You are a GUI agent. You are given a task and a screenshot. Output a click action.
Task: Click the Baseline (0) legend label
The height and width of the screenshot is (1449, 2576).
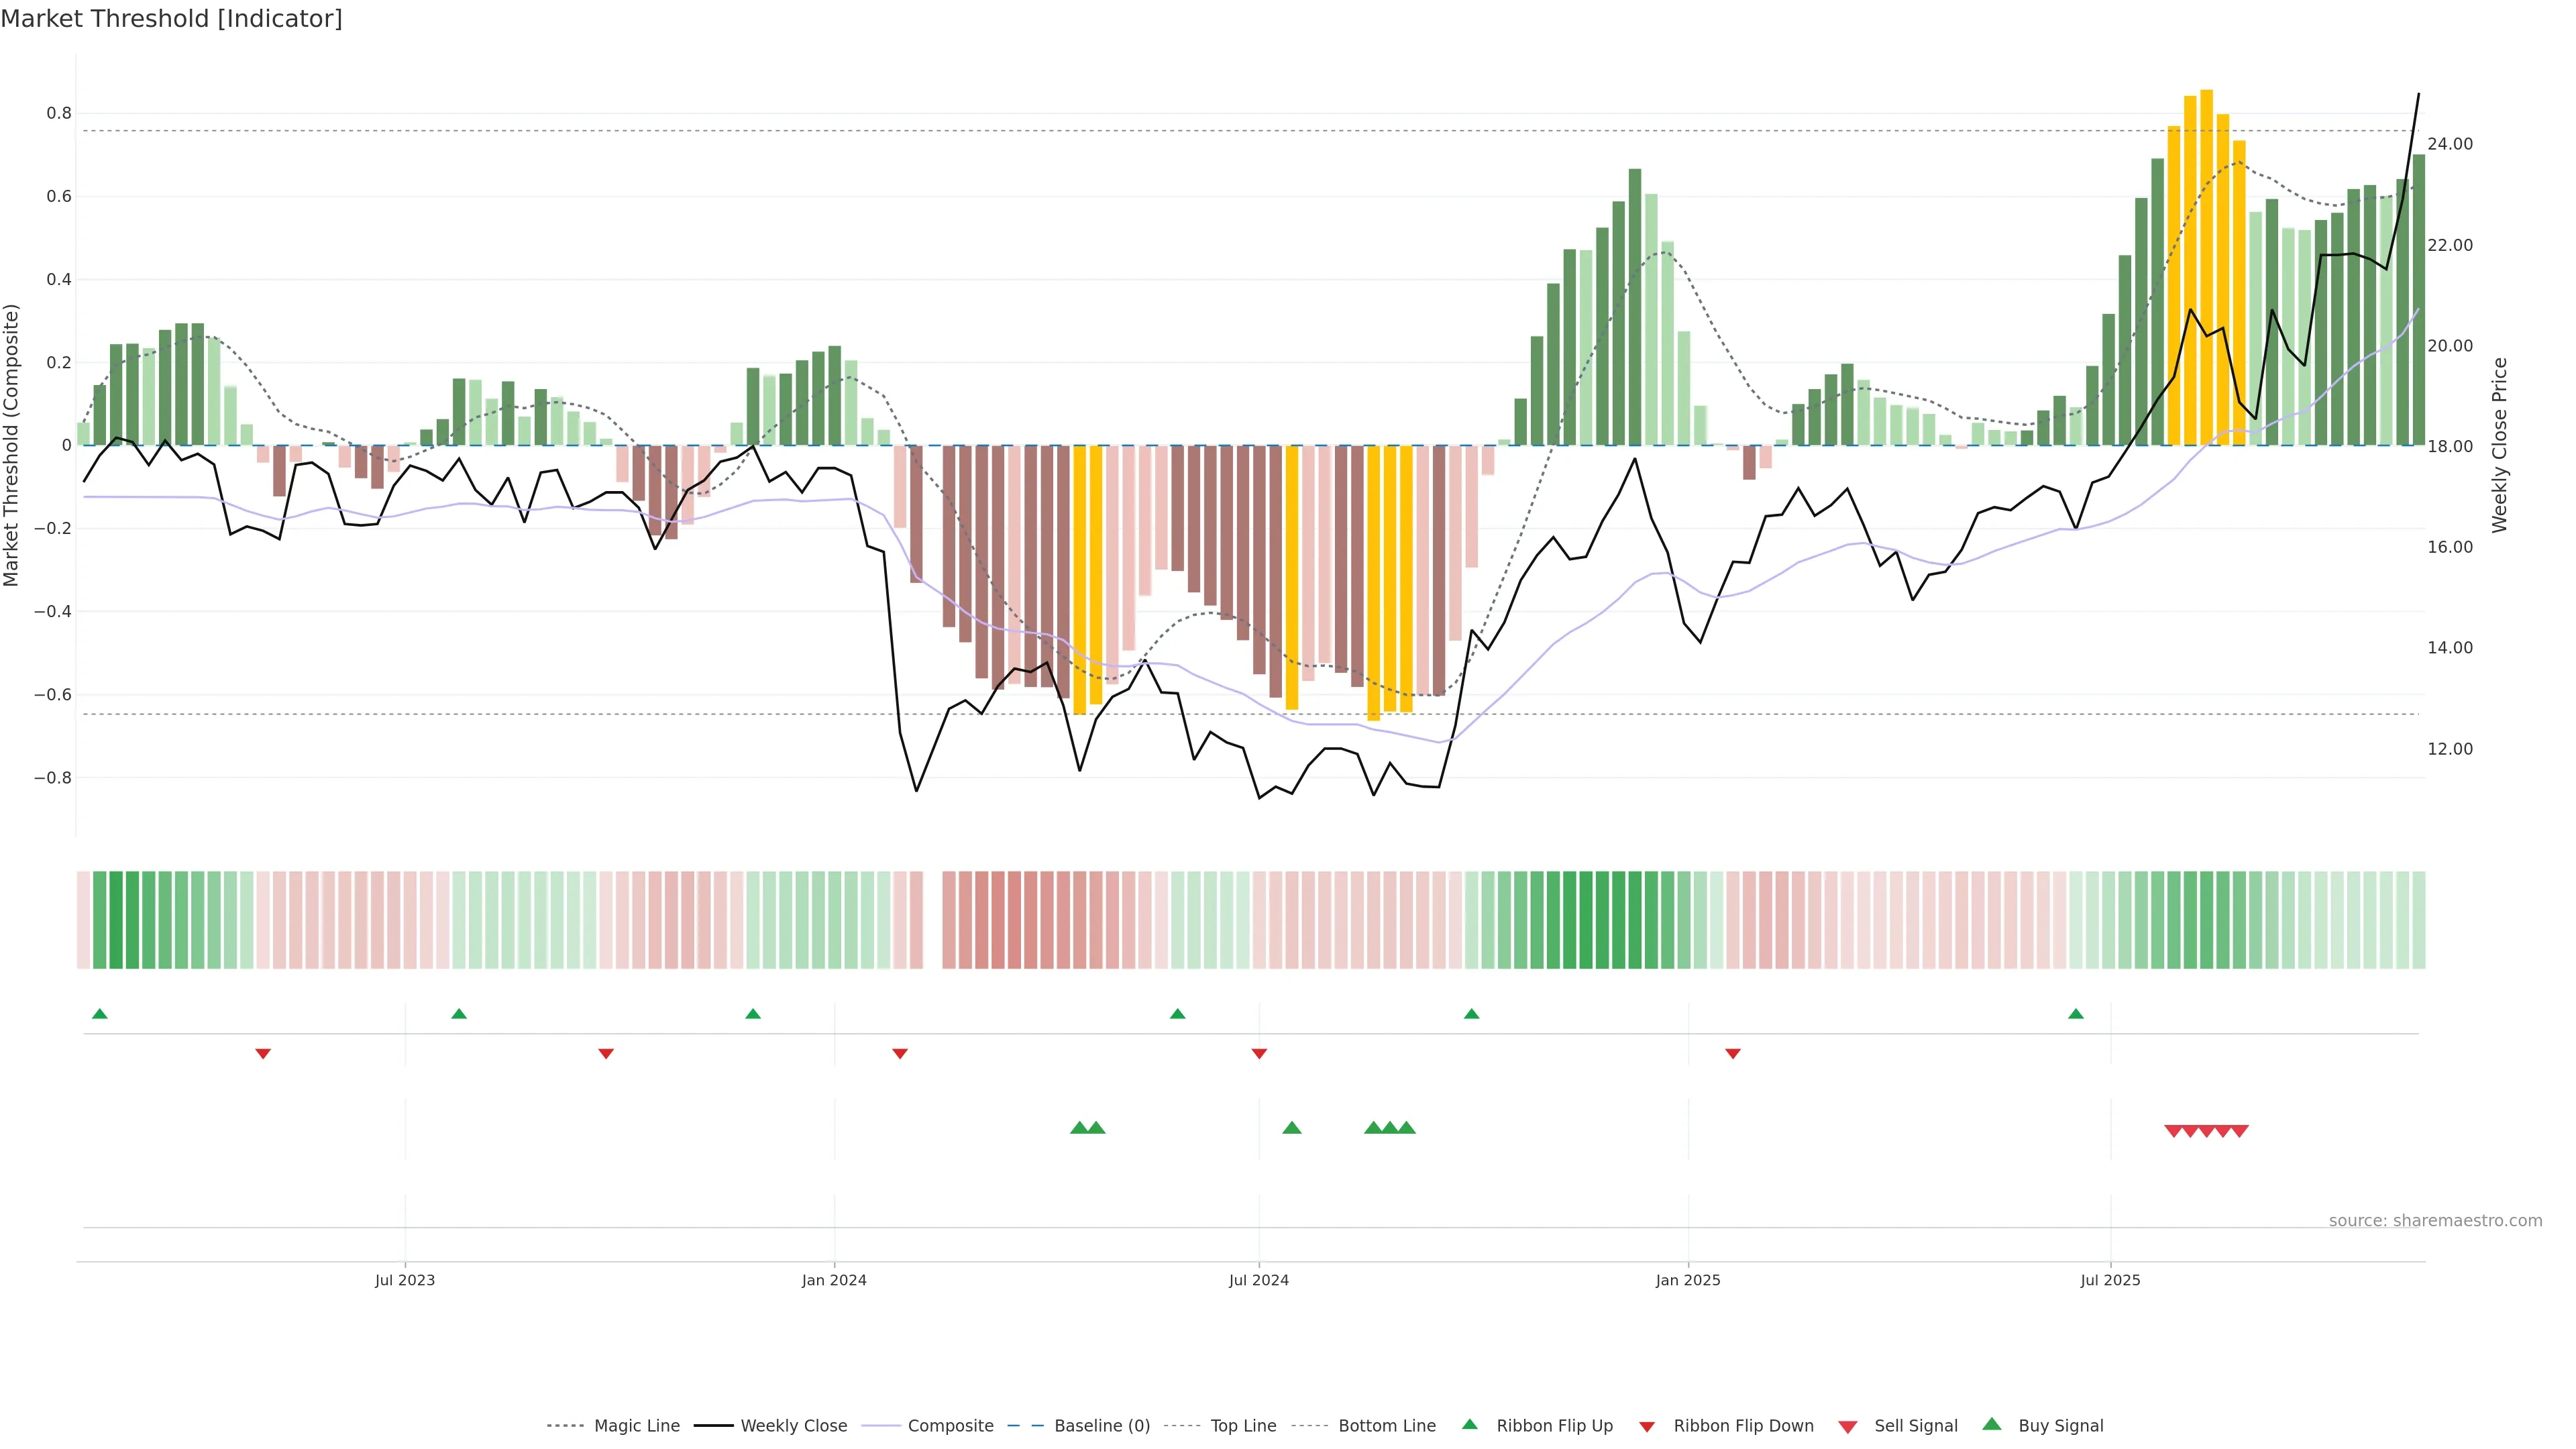click(x=1102, y=1426)
